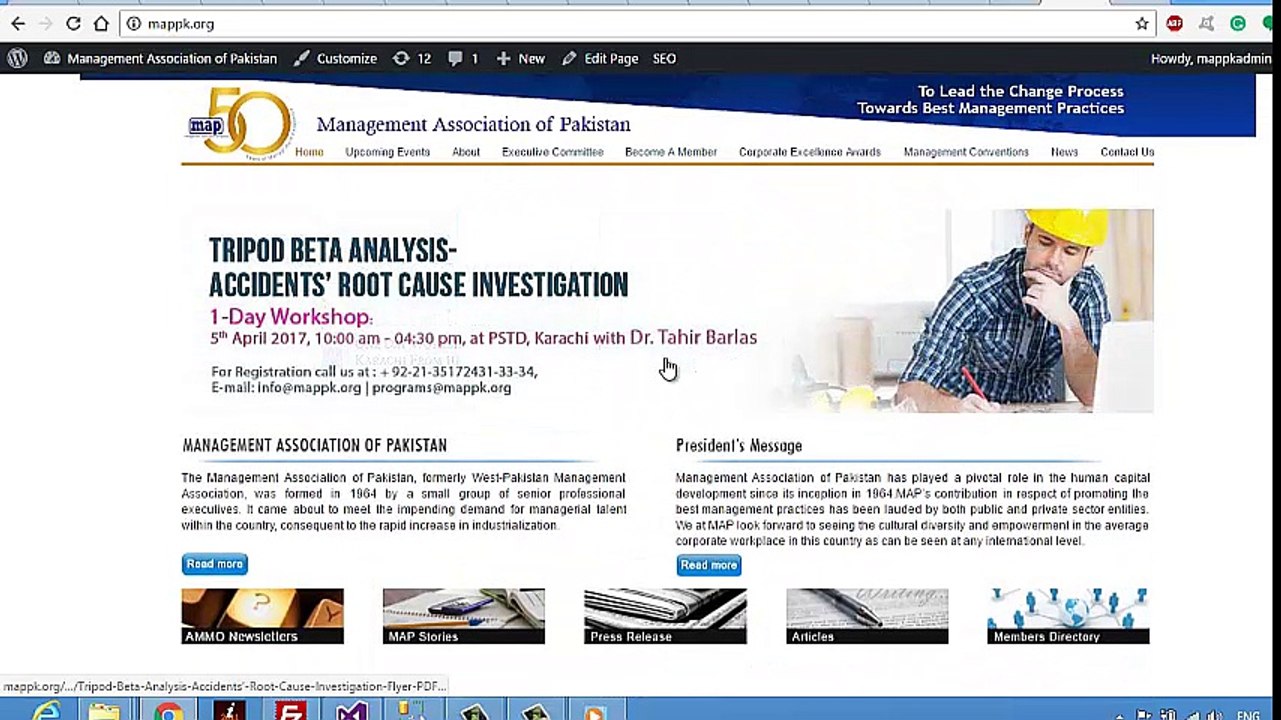The image size is (1281, 720).
Task: Open the AdBlock Plus extension
Action: point(1174,24)
